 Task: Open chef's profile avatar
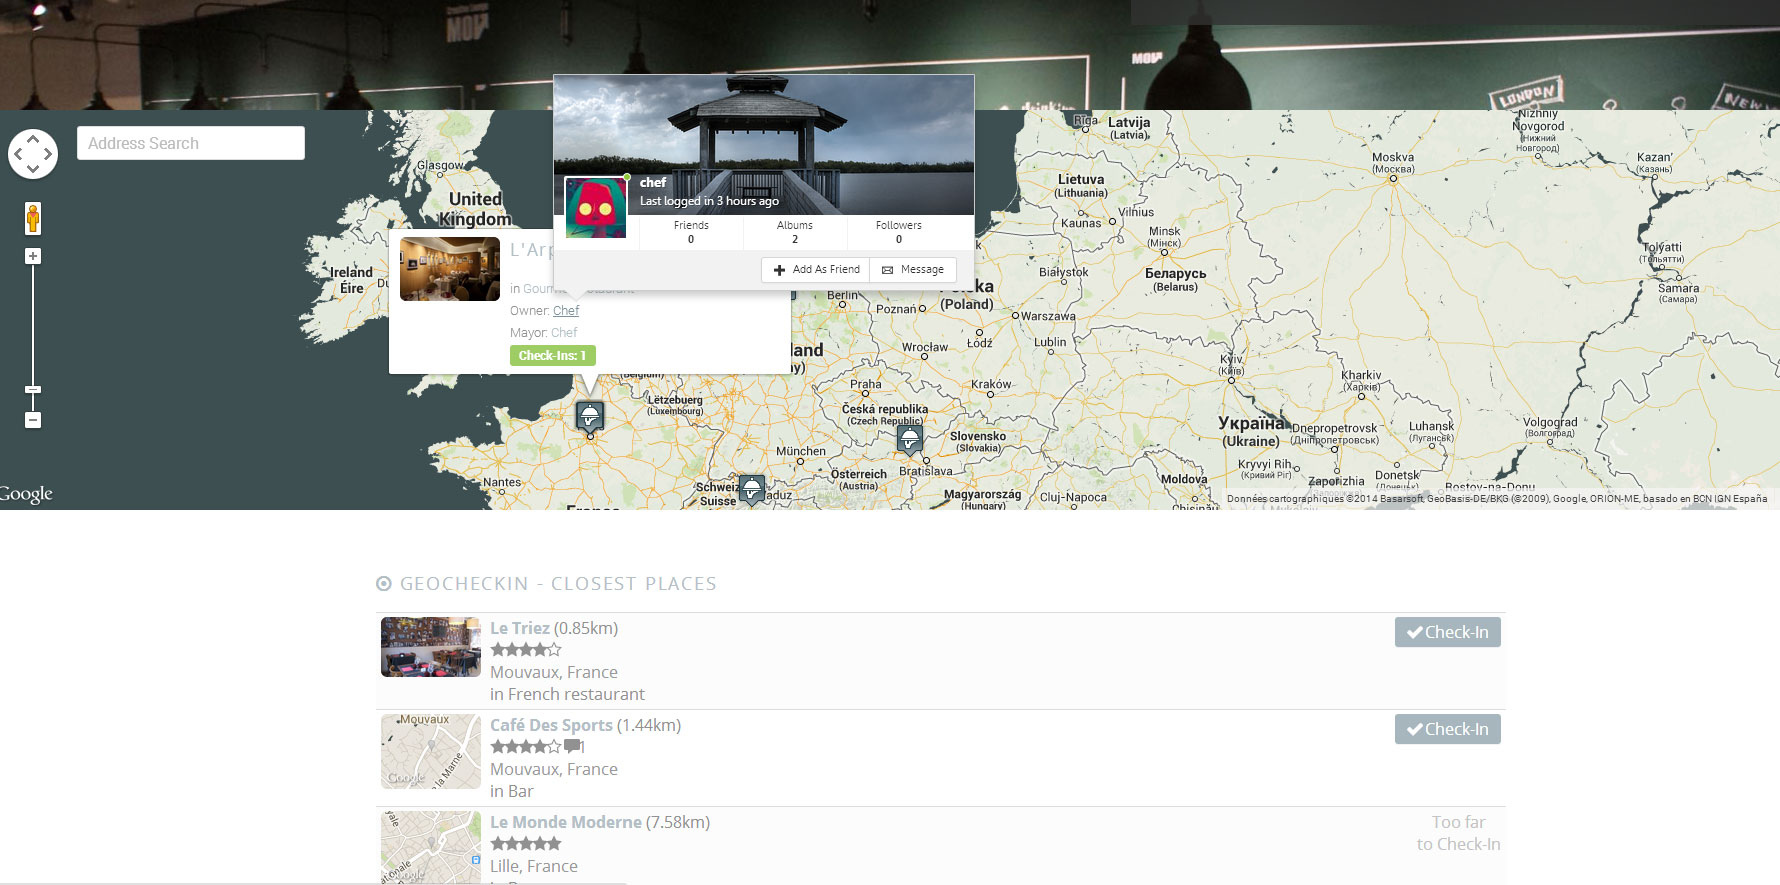(596, 208)
